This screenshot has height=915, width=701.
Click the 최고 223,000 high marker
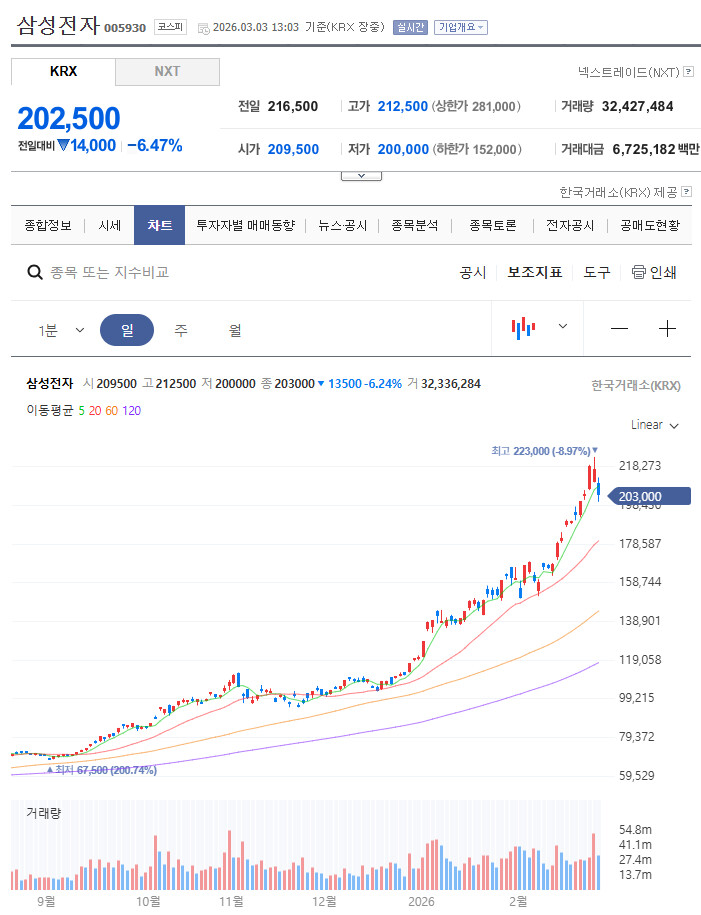point(544,451)
